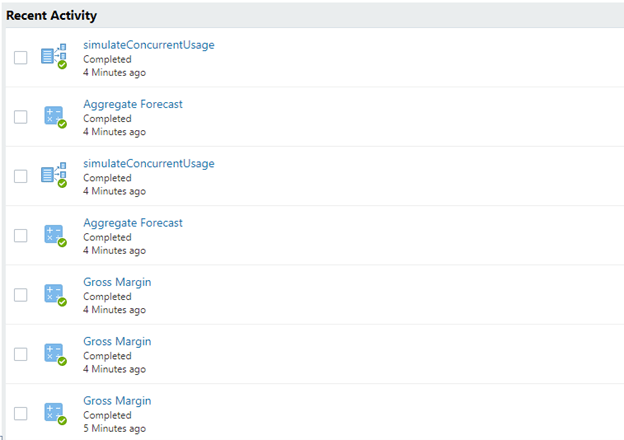Select the checkbox beside the first Aggregate Forecast
This screenshot has width=624, height=440.
pyautogui.click(x=21, y=117)
